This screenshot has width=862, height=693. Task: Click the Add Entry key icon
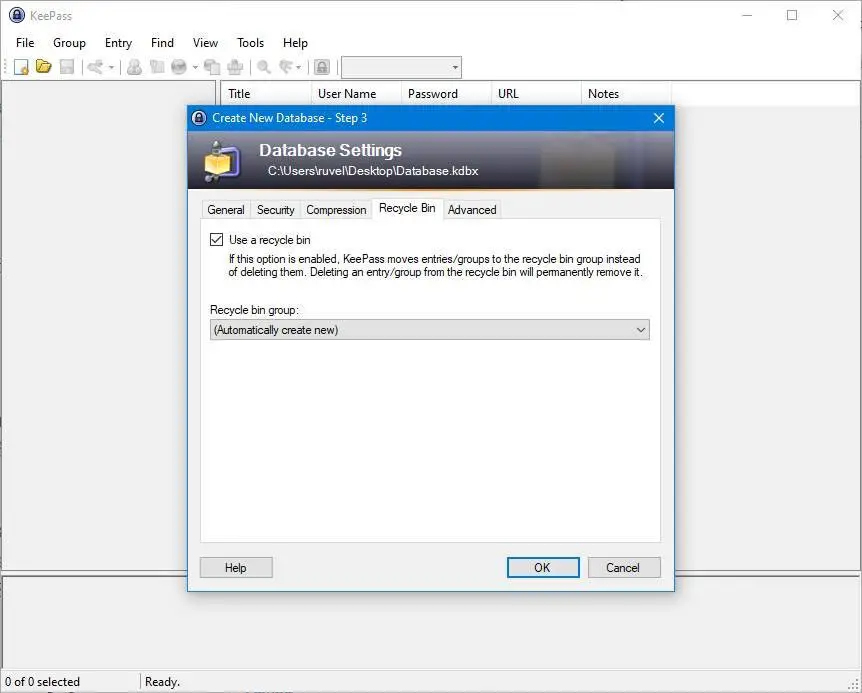[x=96, y=67]
